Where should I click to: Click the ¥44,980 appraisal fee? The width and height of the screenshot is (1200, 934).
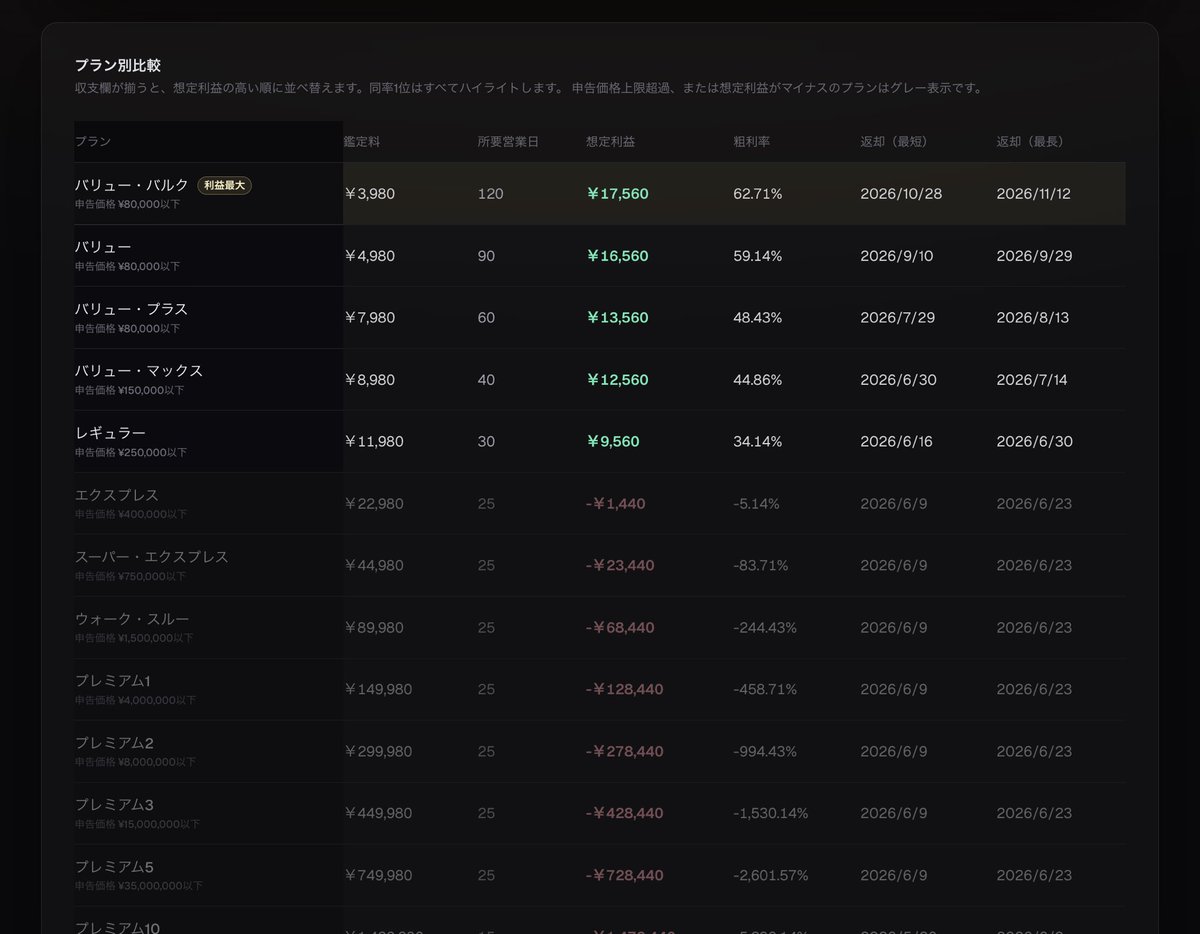click(374, 566)
